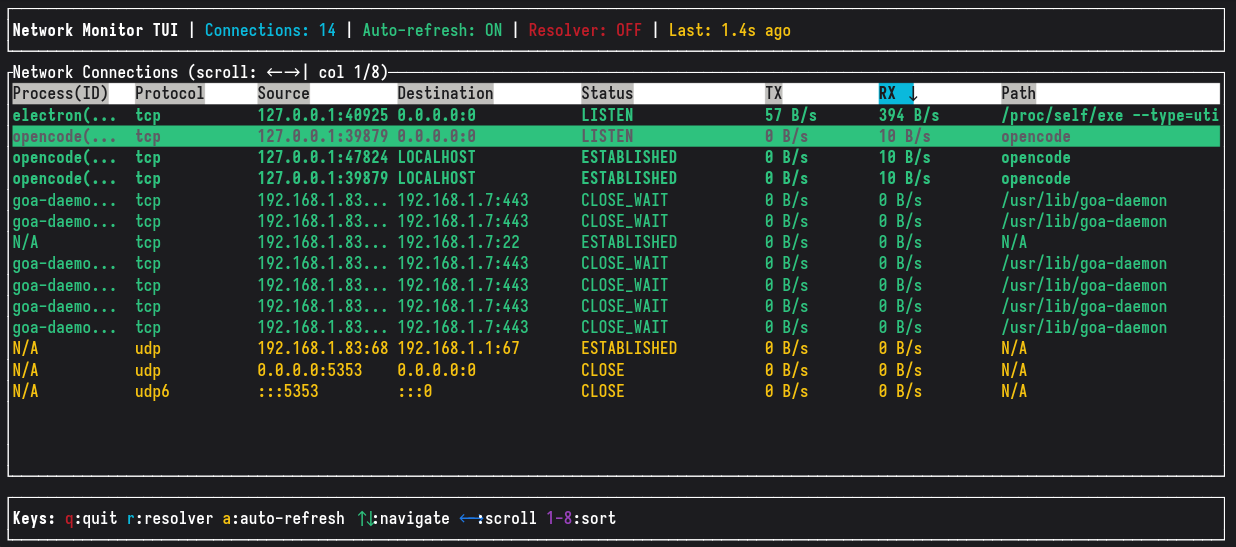1236x547 pixels.
Task: Click the /proc/self/exe path cell
Action: click(1110, 115)
